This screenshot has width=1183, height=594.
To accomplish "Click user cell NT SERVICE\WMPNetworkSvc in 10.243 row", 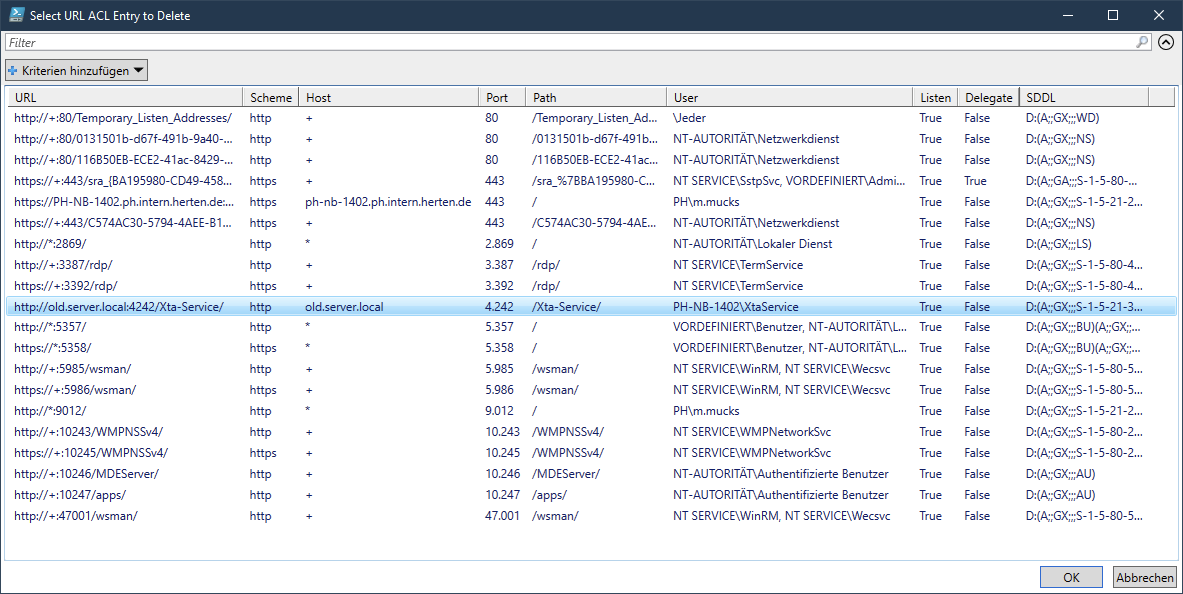I will [752, 432].
